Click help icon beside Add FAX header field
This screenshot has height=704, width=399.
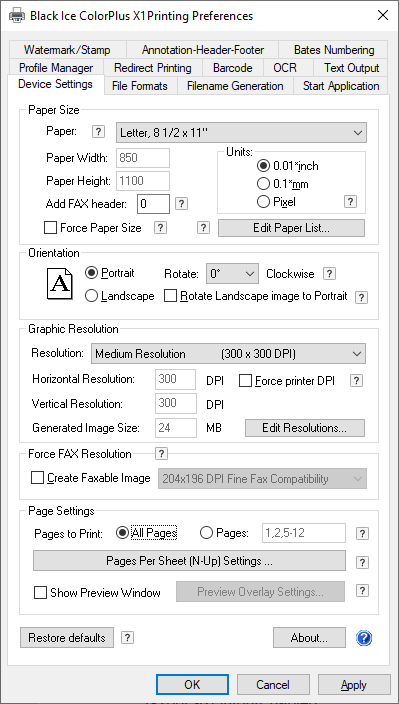(181, 204)
